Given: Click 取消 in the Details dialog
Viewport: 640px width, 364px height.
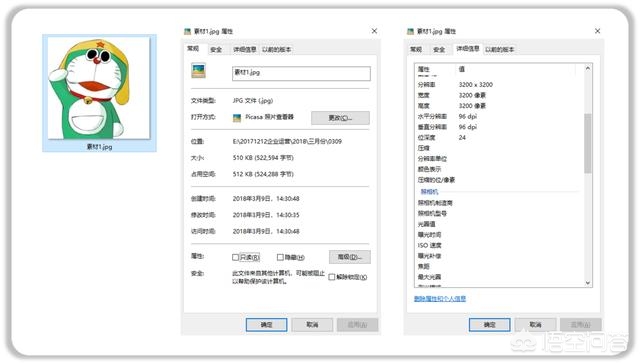Looking at the screenshot, I should click(536, 325).
